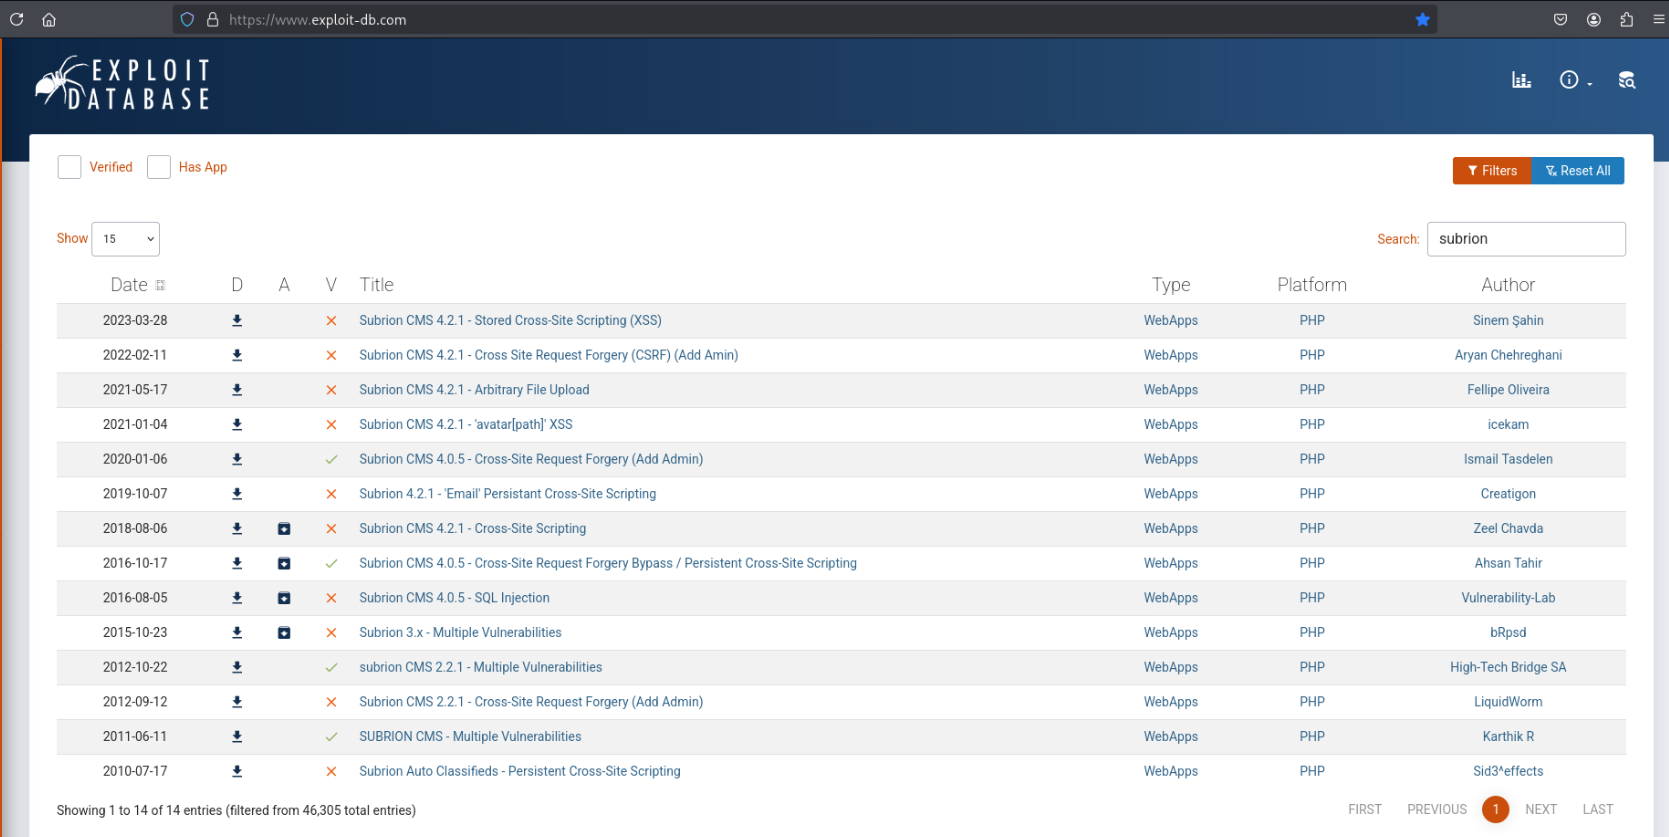Open SUBRION CMS Multiple Vulnerabilities link
Image resolution: width=1669 pixels, height=837 pixels.
coord(470,737)
